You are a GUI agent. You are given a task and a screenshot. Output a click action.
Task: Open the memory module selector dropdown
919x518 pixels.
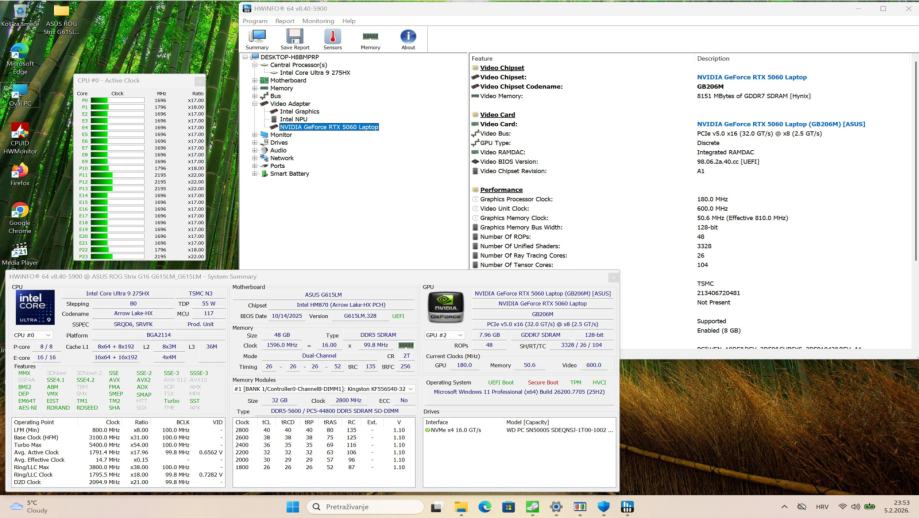[x=410, y=388]
